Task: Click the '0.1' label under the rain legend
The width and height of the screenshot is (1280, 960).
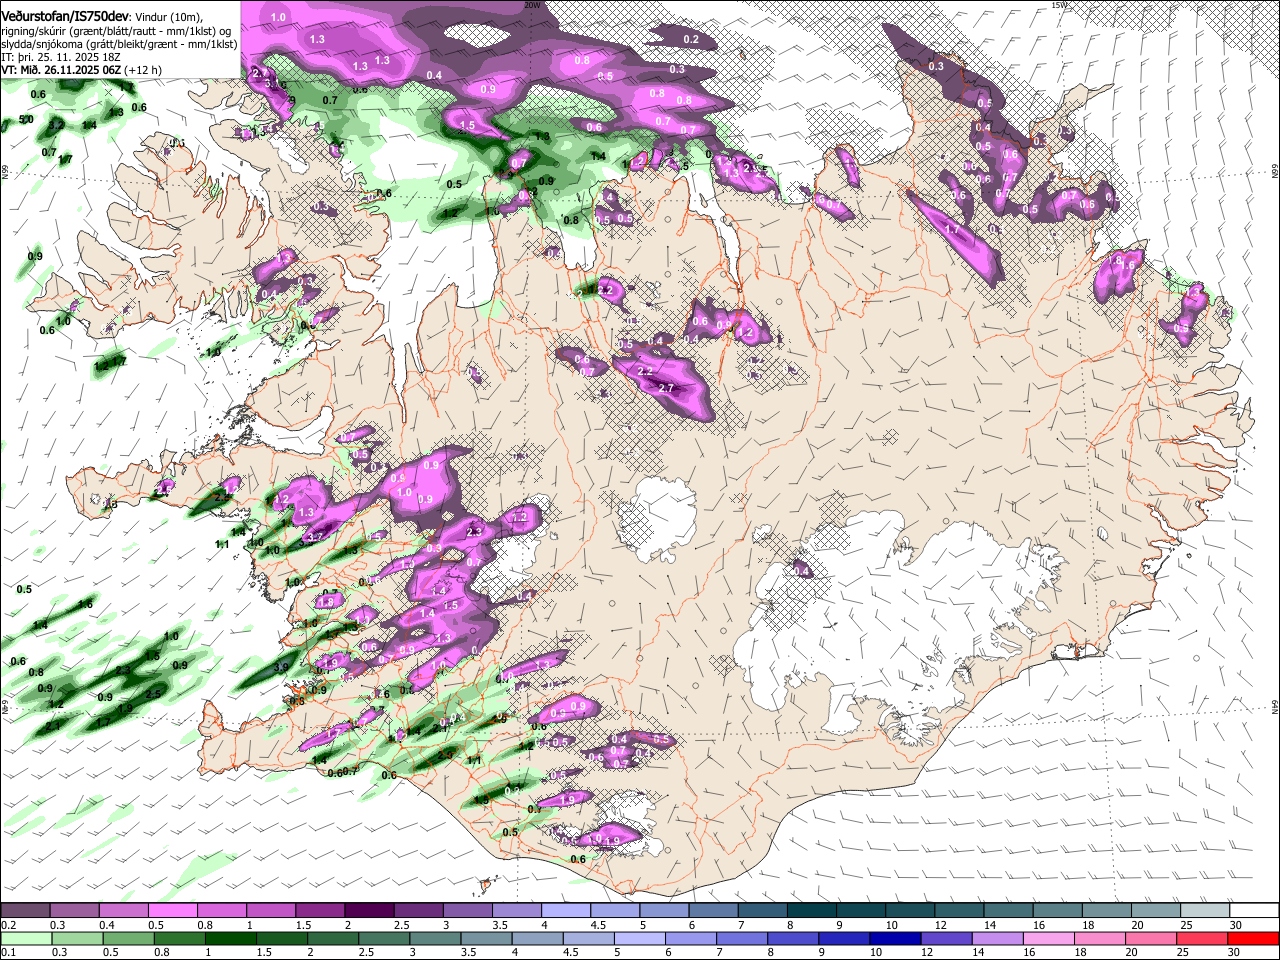Action: click(x=7, y=952)
